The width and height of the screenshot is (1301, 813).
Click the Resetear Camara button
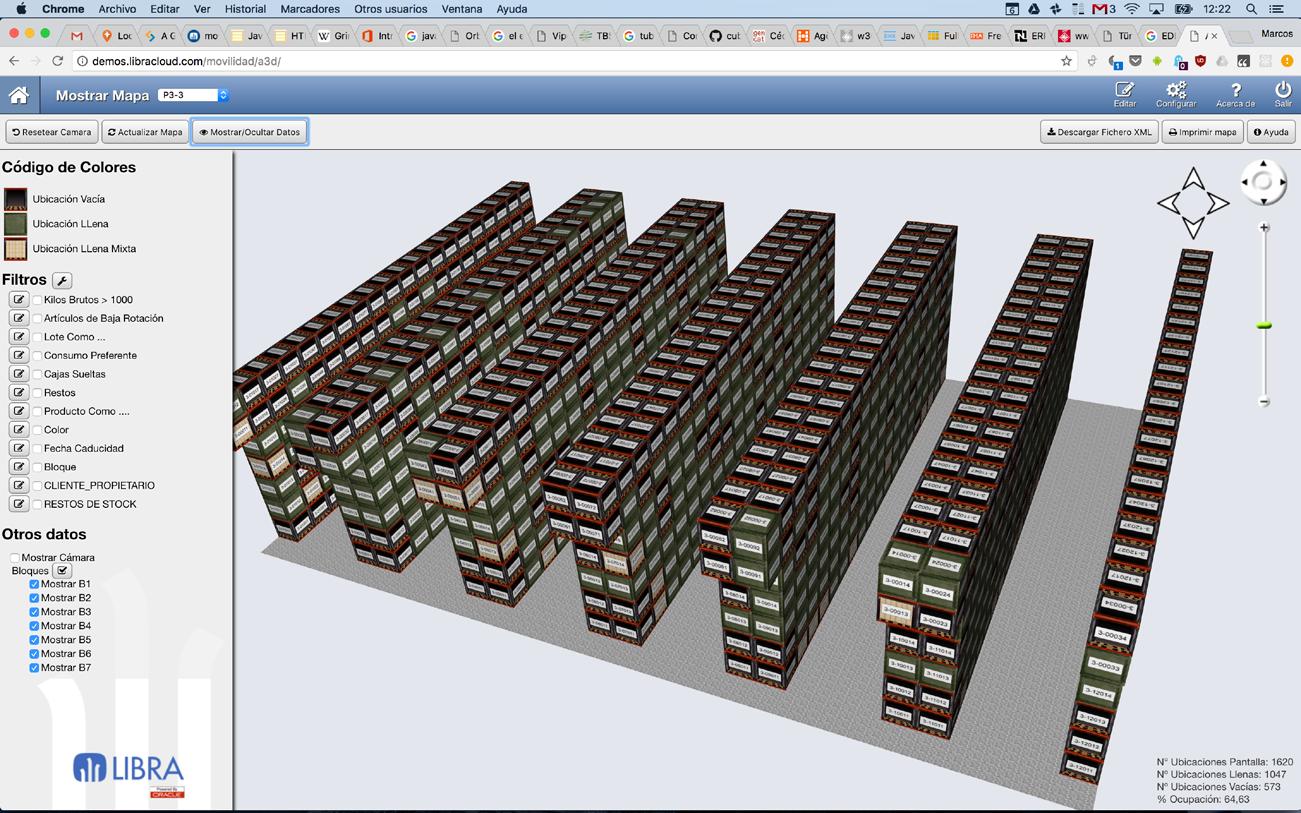[x=52, y=132]
